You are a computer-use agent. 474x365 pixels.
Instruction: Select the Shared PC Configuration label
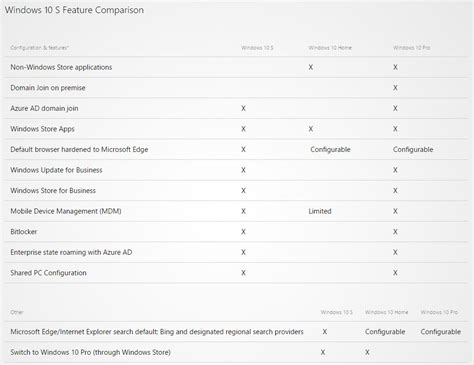(x=48, y=273)
